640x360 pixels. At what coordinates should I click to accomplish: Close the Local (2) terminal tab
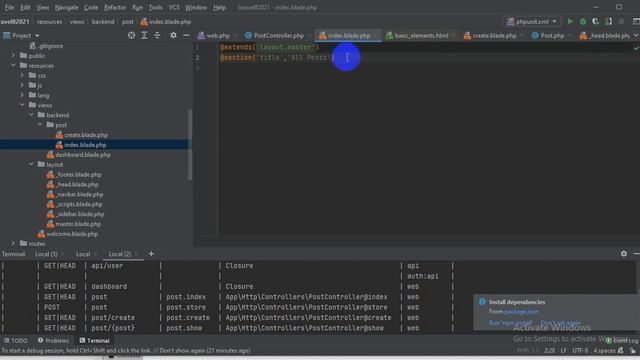pos(137,254)
